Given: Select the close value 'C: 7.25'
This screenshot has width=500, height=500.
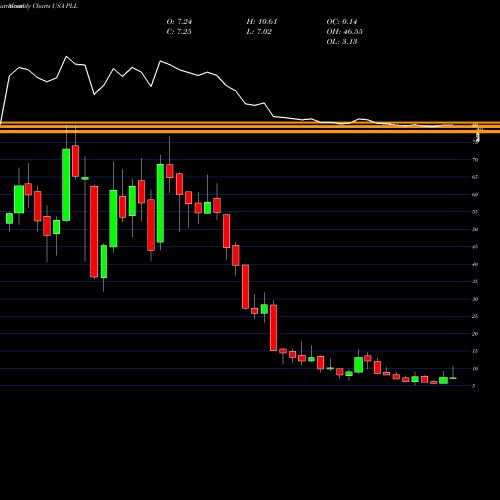Looking at the screenshot, I should click(x=179, y=32).
